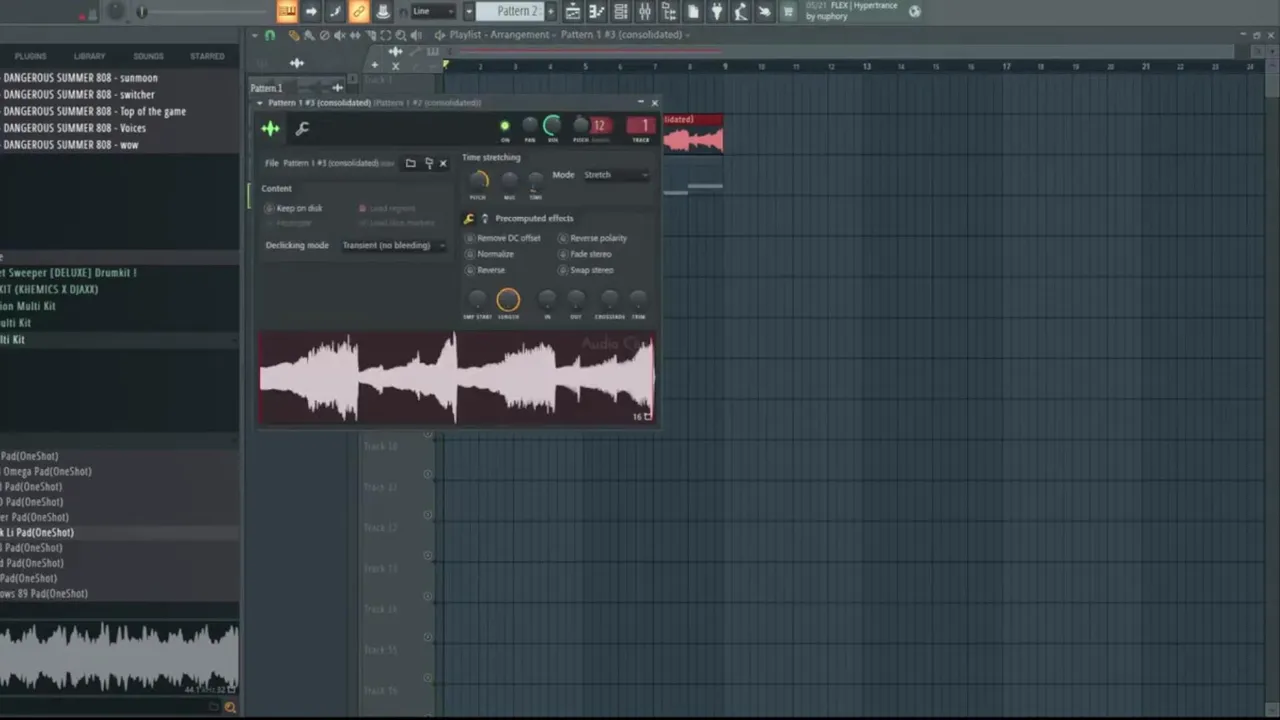The image size is (1280, 720).
Task: Switch to the SOUNDS browser tab
Action: pos(148,56)
